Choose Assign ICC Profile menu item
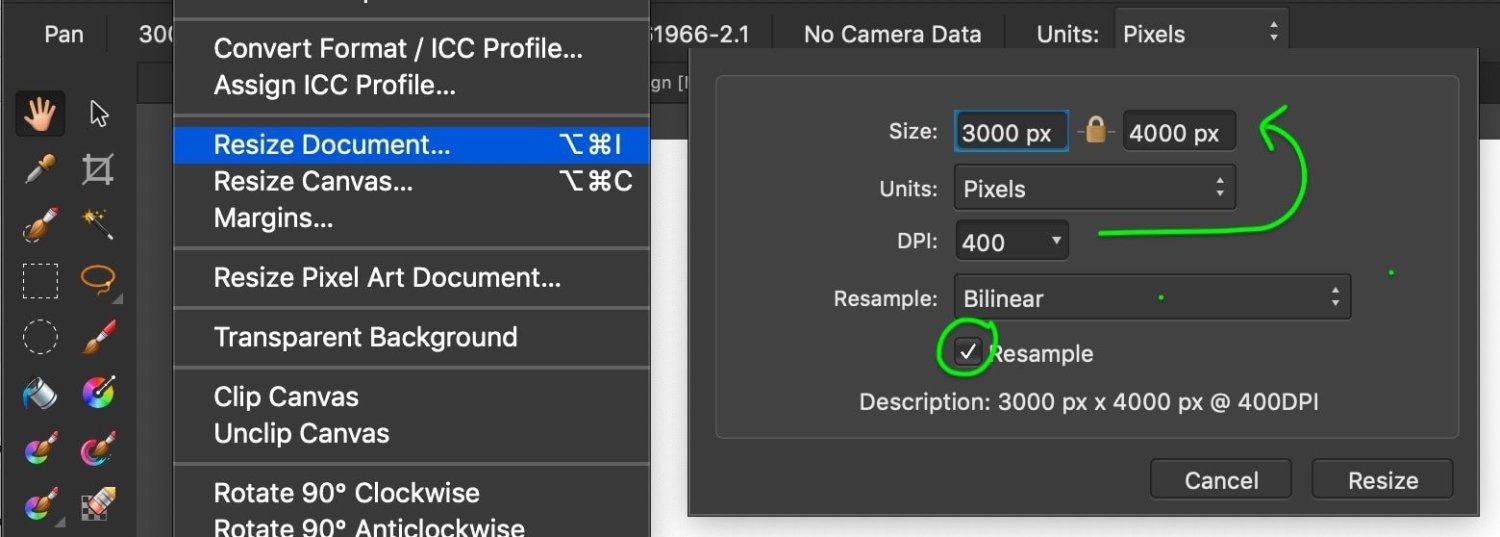Screen dimensions: 1500x537 click(x=411, y=85)
